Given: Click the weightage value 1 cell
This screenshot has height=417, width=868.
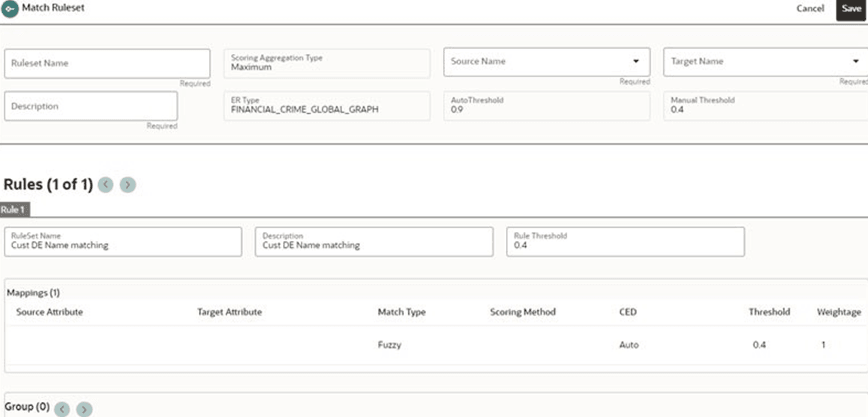Looking at the screenshot, I should (823, 345).
